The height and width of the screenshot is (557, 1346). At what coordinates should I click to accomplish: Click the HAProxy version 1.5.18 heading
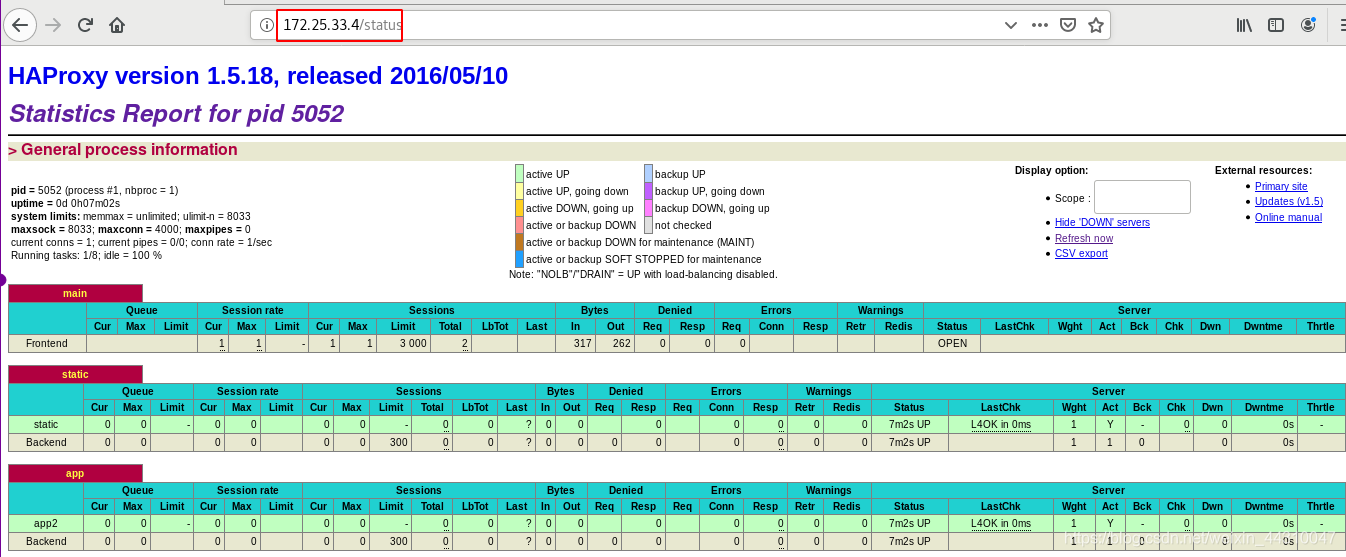[258, 76]
